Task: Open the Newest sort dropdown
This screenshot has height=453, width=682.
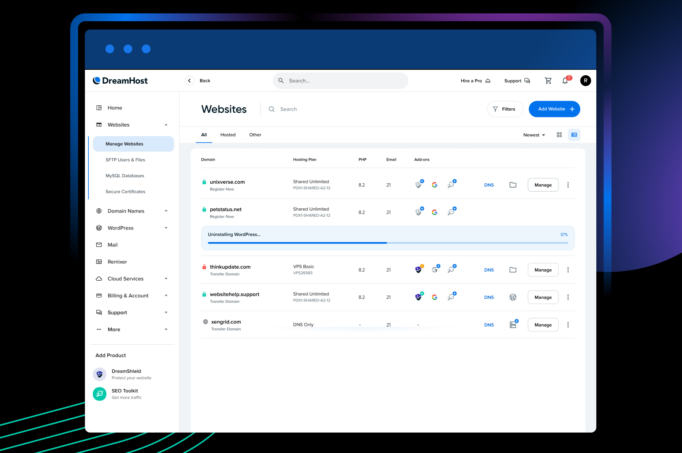Action: point(534,134)
